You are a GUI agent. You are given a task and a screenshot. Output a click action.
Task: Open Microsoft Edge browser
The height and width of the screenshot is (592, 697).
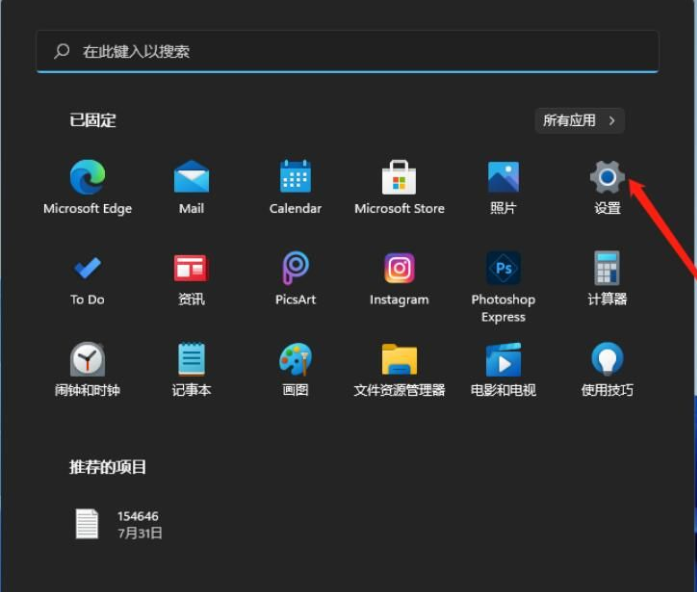coord(87,179)
